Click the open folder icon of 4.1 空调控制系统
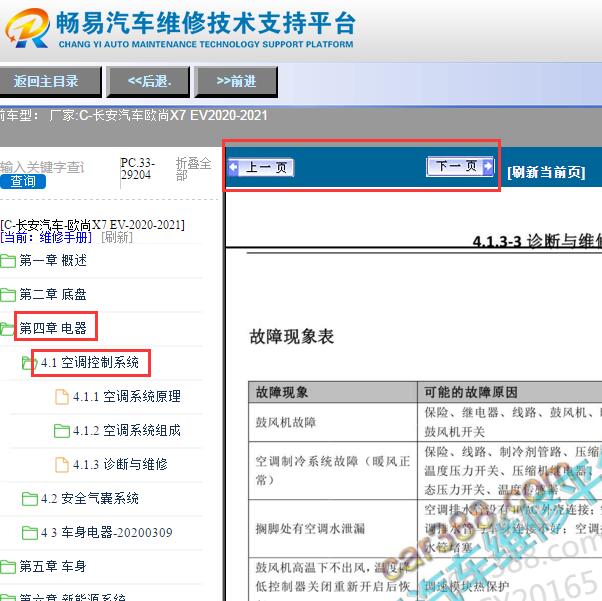 coord(30,363)
